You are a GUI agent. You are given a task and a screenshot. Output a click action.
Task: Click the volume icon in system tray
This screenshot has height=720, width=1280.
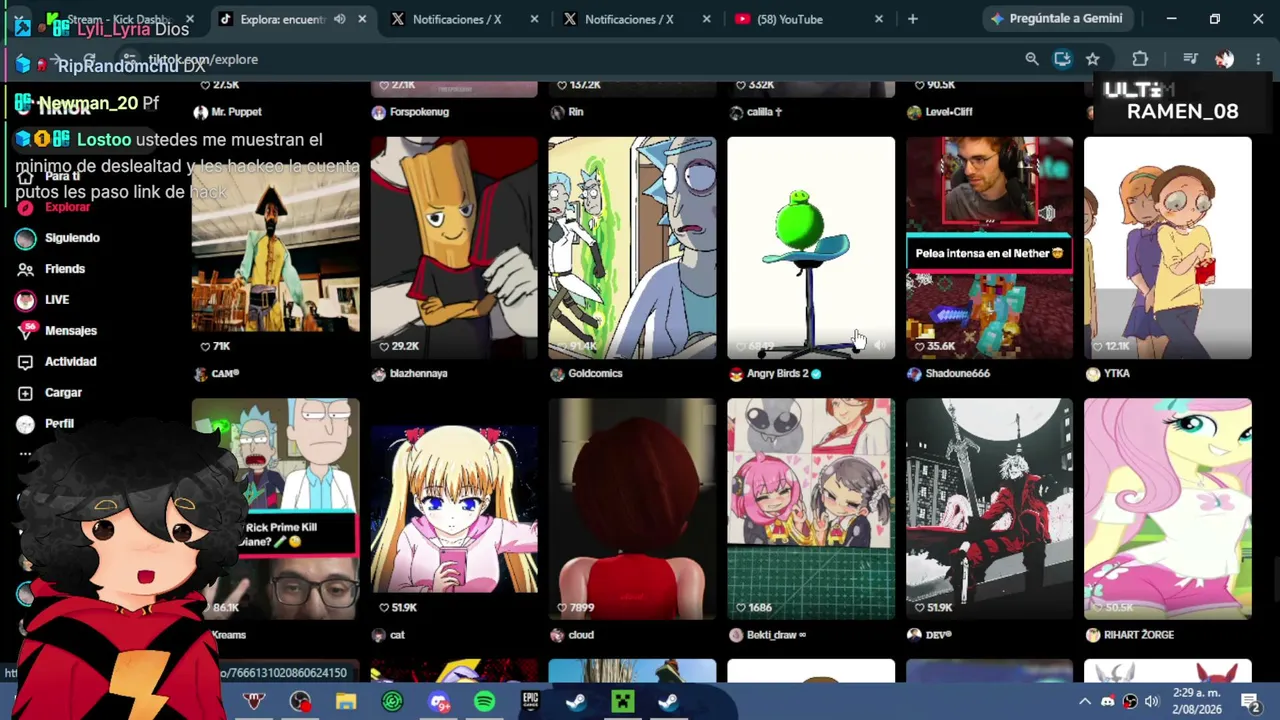[x=1151, y=702]
